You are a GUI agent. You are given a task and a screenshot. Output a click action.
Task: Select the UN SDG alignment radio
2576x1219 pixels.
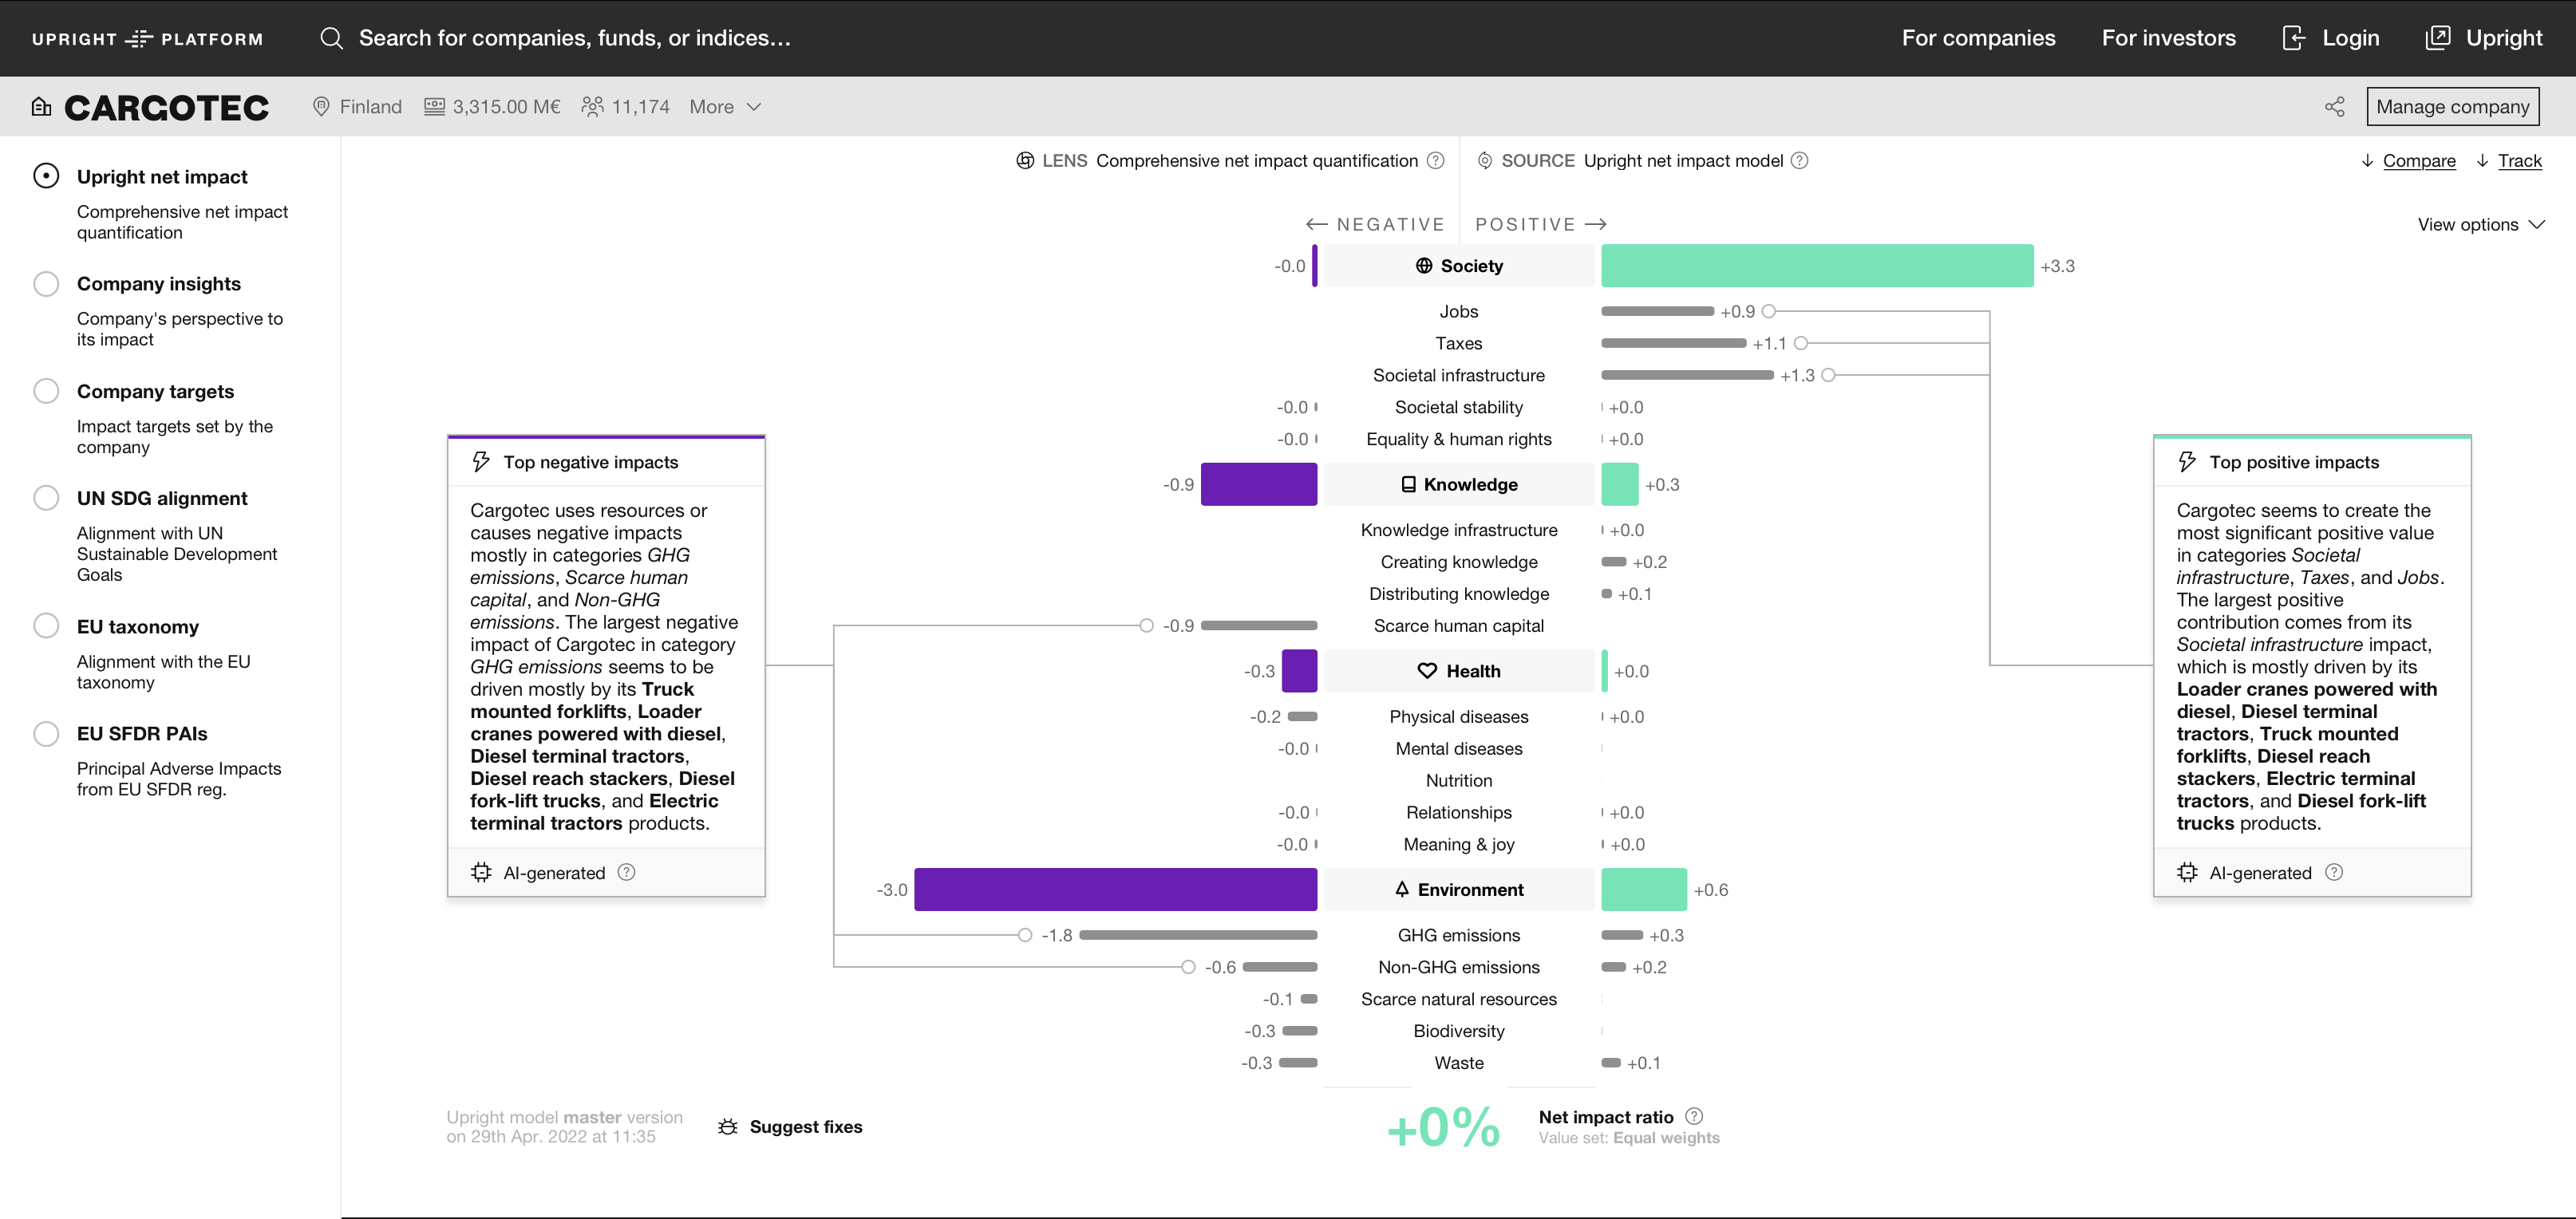click(x=46, y=498)
